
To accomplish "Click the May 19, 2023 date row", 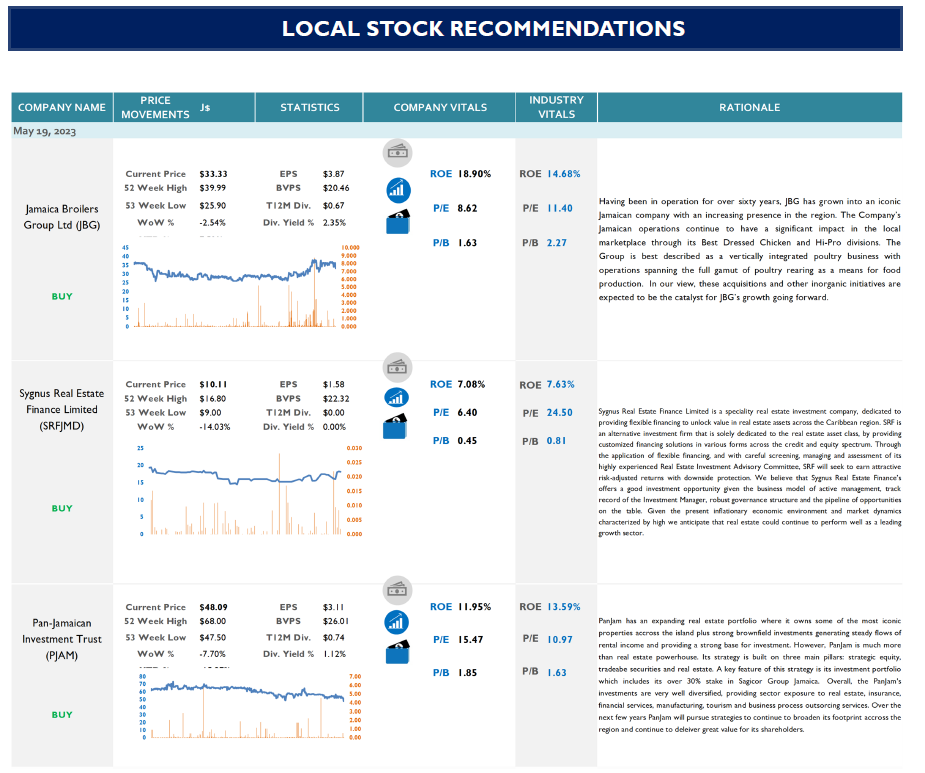I will 457,130.
